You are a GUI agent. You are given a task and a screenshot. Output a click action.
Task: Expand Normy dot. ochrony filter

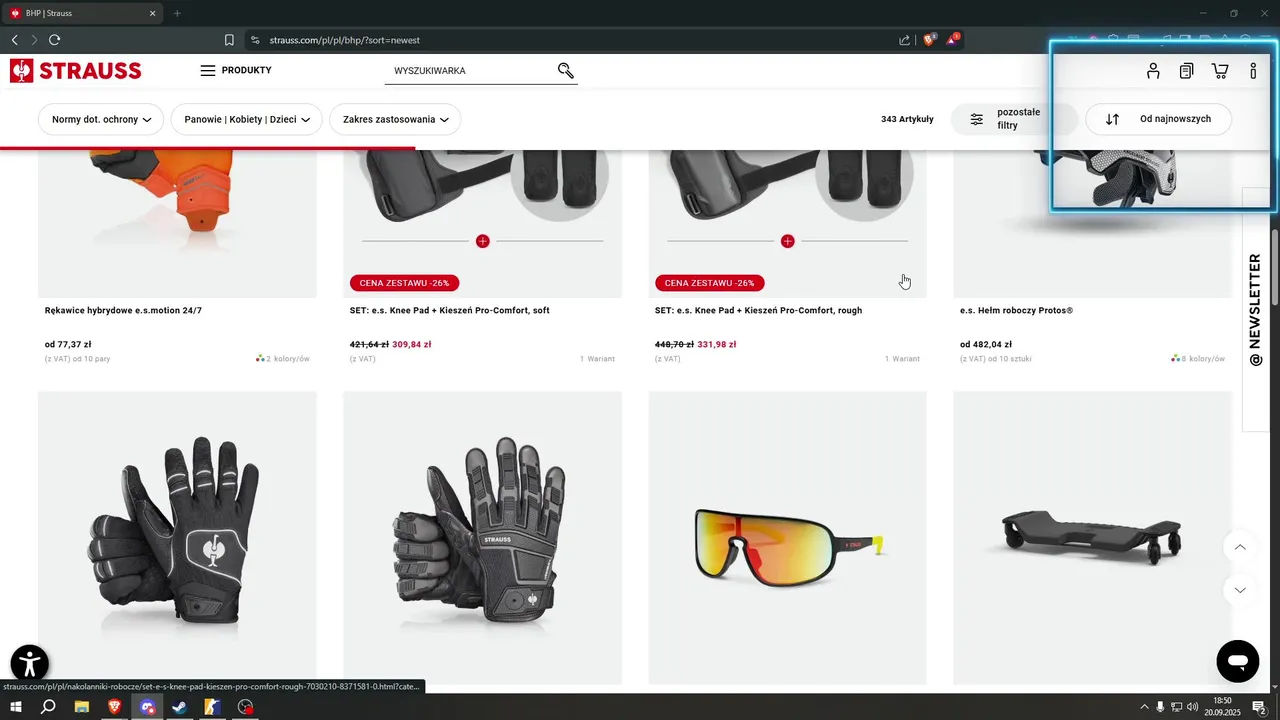[101, 119]
